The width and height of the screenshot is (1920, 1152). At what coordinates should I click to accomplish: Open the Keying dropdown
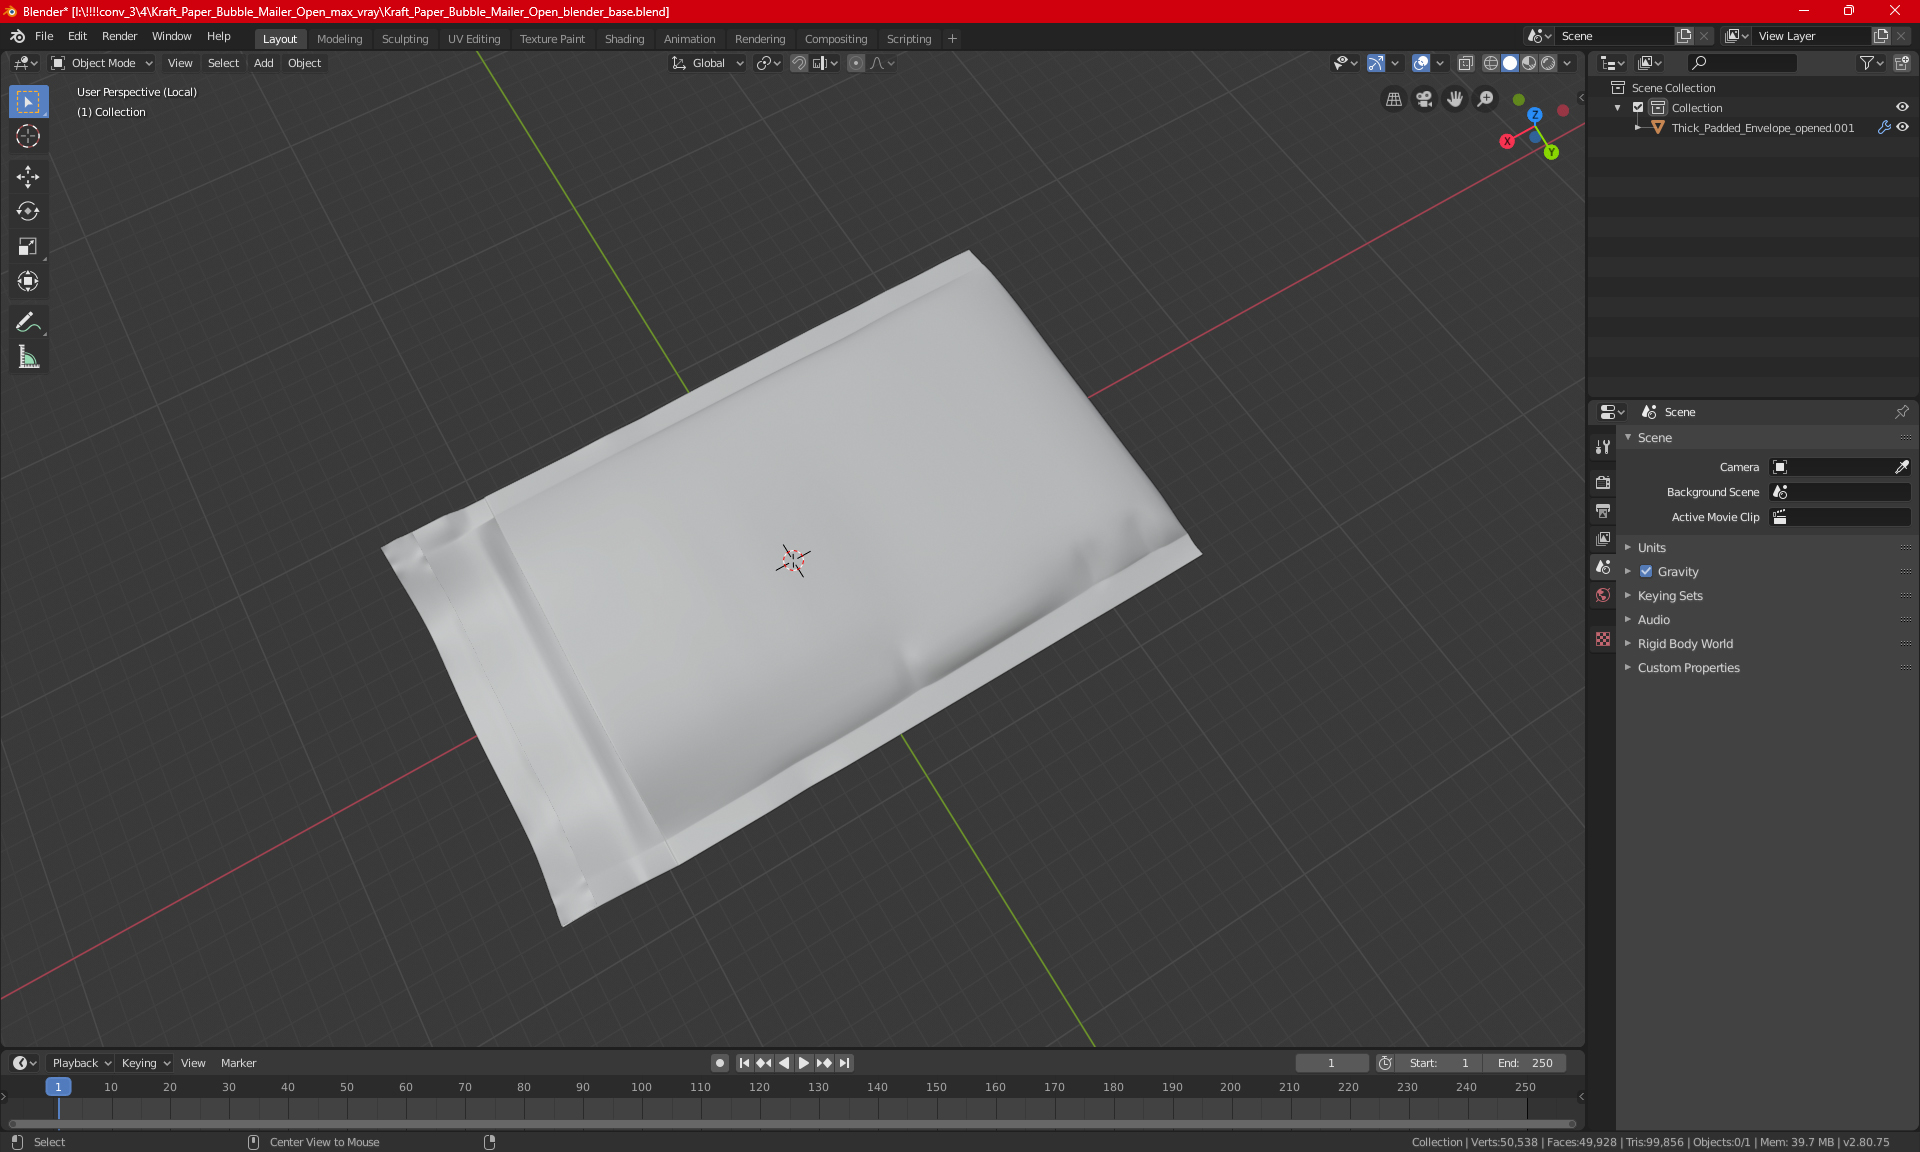[x=145, y=1063]
